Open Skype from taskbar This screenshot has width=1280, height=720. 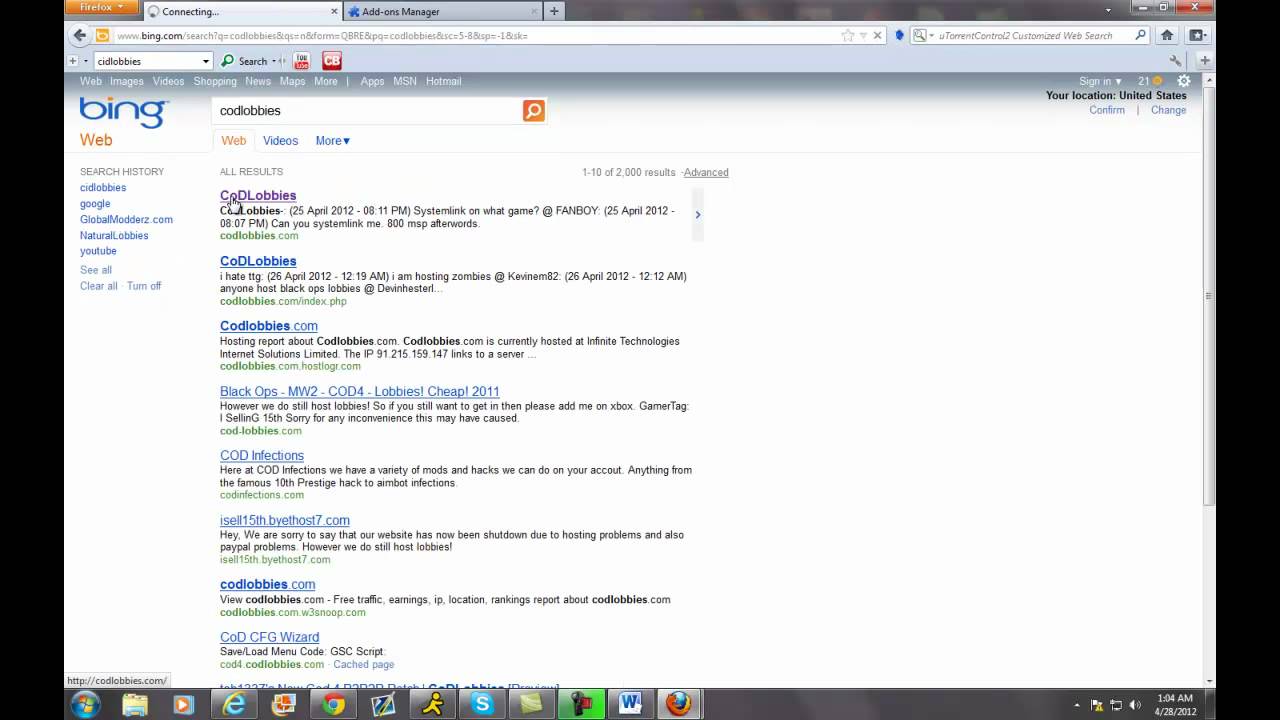coord(482,704)
